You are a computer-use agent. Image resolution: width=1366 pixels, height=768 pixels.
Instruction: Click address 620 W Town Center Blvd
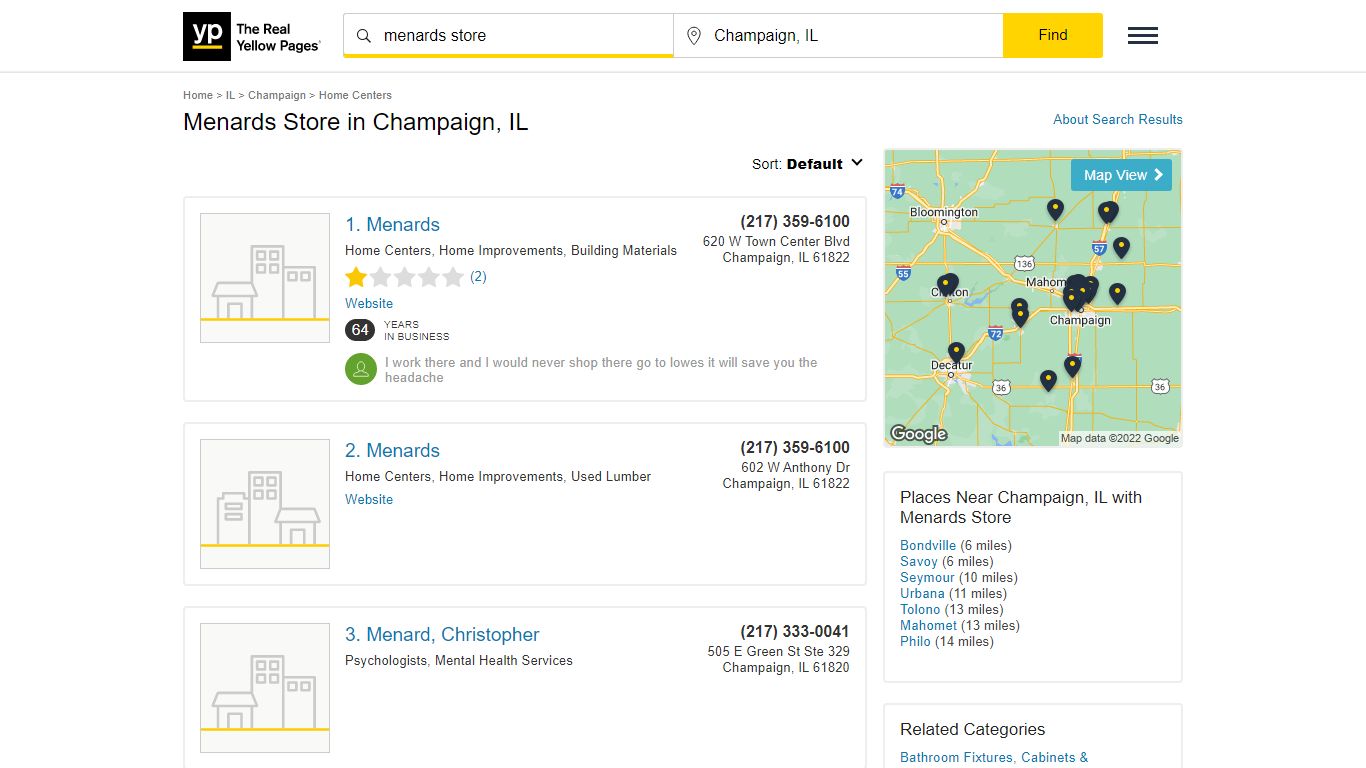[x=776, y=242]
